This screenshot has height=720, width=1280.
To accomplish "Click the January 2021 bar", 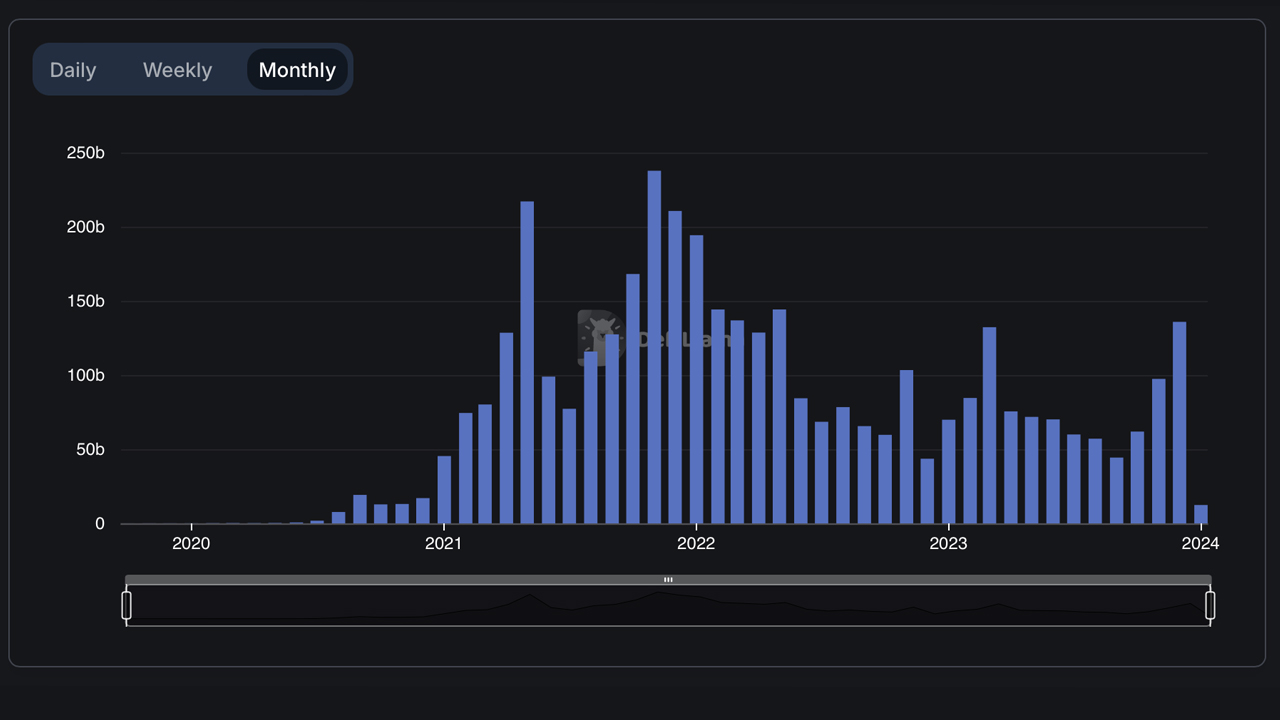I will tap(444, 490).
